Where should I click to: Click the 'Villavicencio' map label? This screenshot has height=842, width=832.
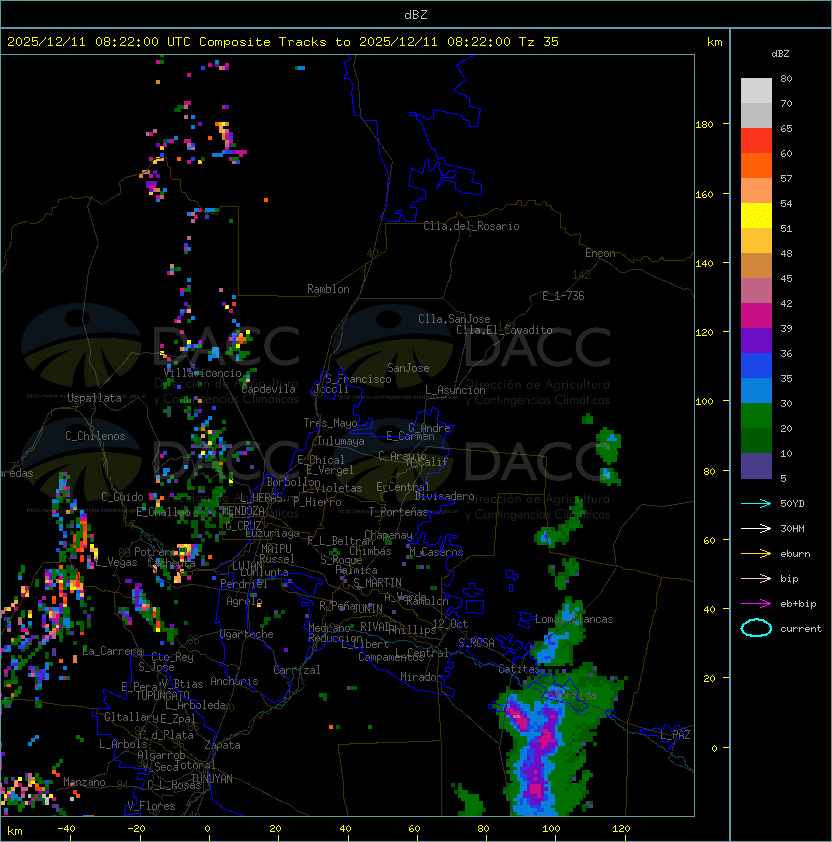click(202, 373)
